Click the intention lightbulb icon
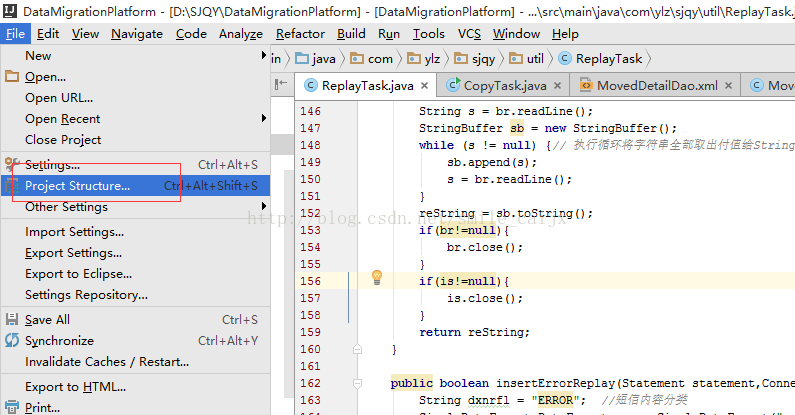The width and height of the screenshot is (795, 415). [377, 278]
